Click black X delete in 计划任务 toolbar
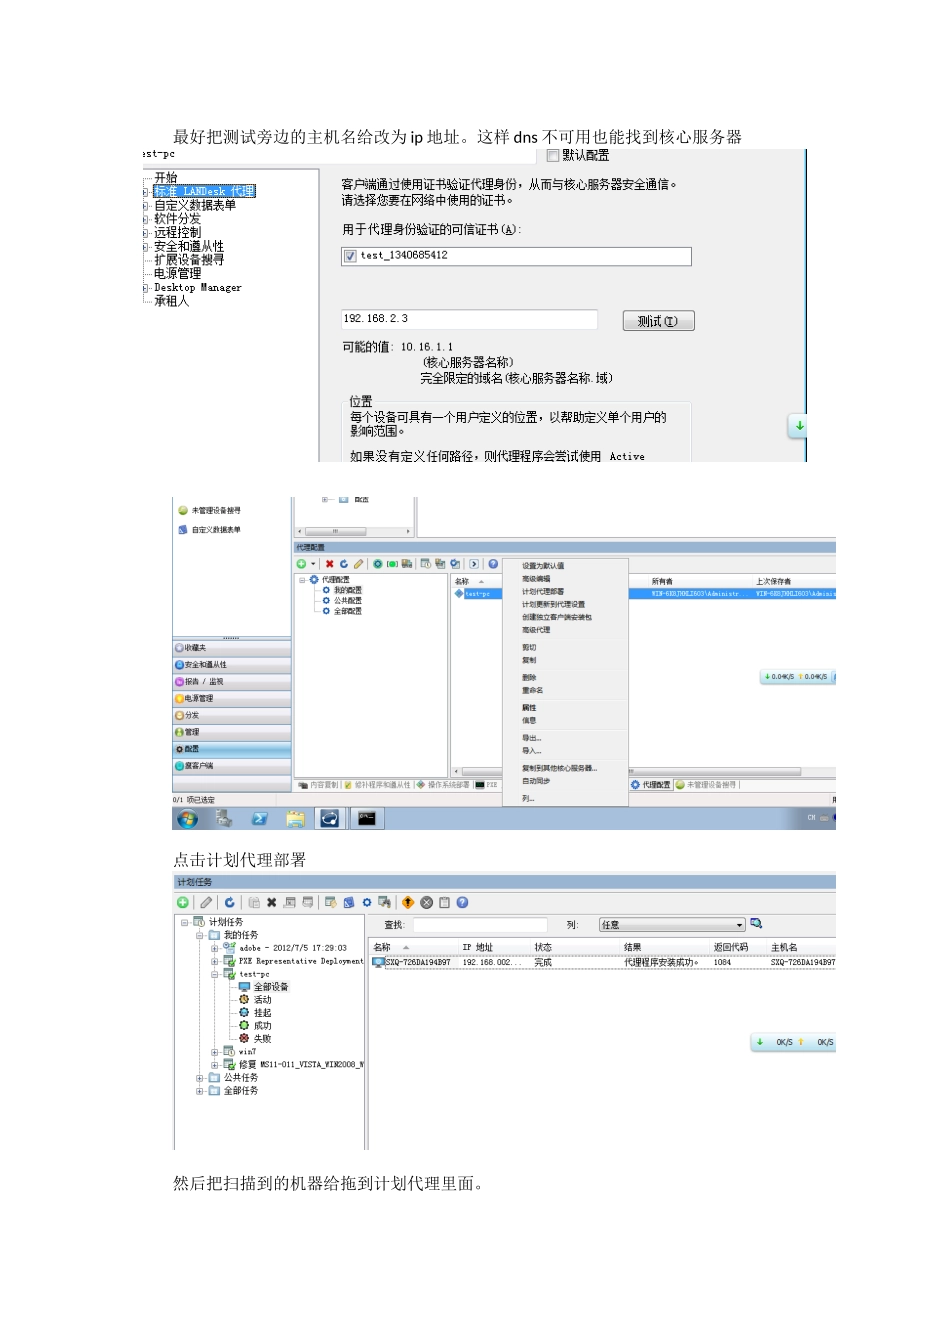 (x=271, y=902)
